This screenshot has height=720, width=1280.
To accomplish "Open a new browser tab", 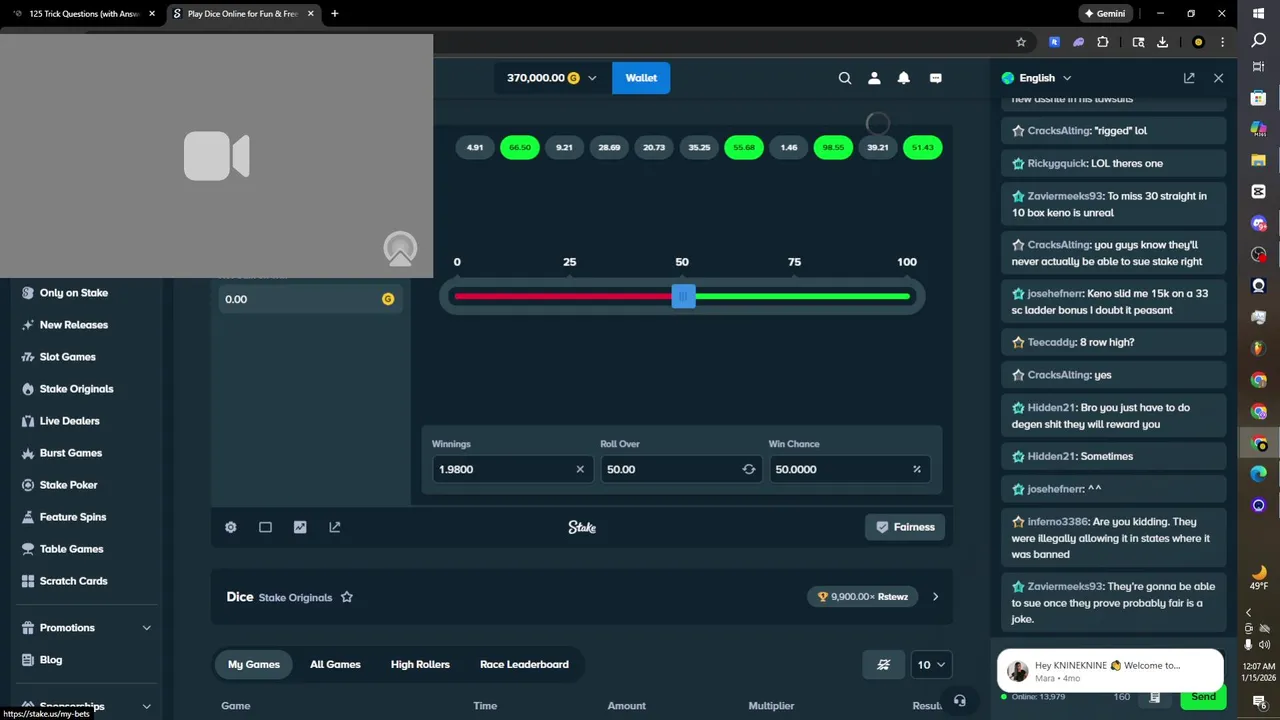I will tap(334, 14).
